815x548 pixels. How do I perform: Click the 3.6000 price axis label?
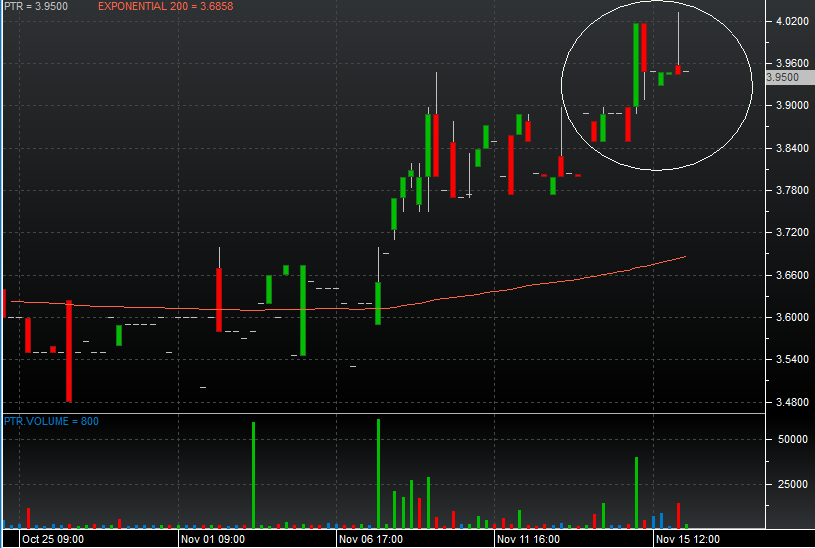(x=792, y=317)
